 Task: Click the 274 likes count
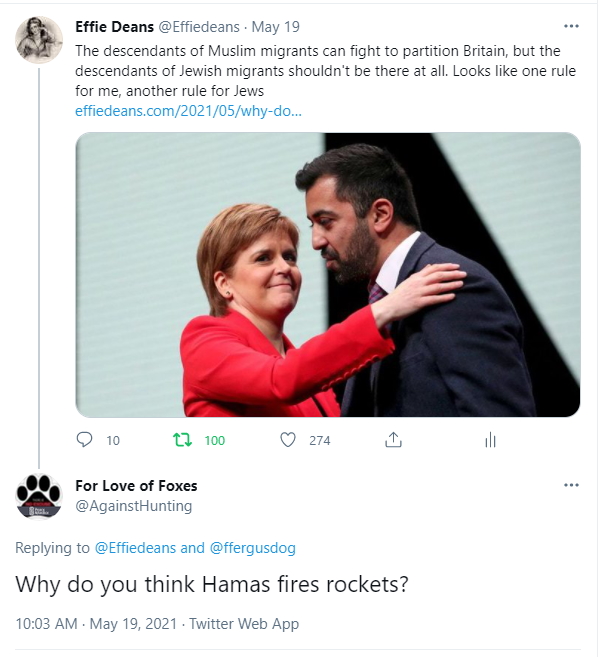(x=319, y=440)
